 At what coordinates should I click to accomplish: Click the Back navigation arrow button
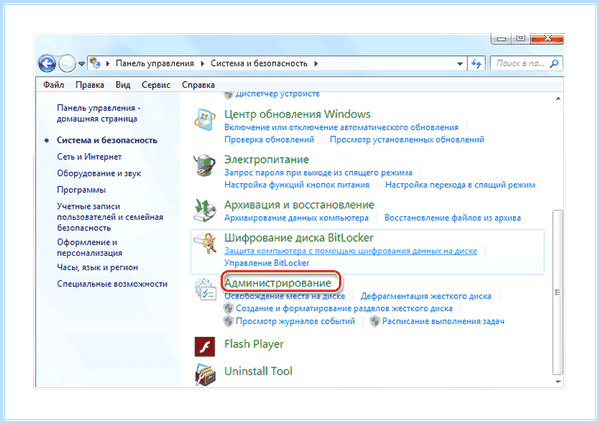pos(47,64)
